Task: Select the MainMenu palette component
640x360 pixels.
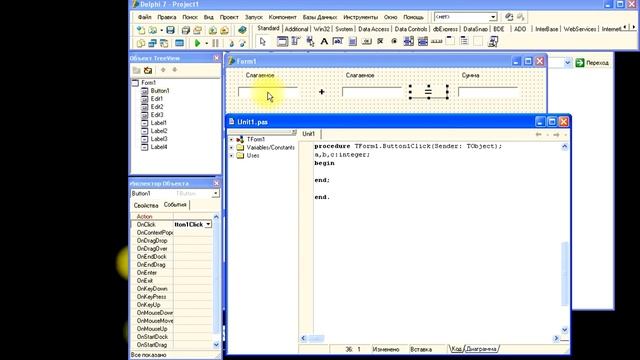Action: [296, 41]
